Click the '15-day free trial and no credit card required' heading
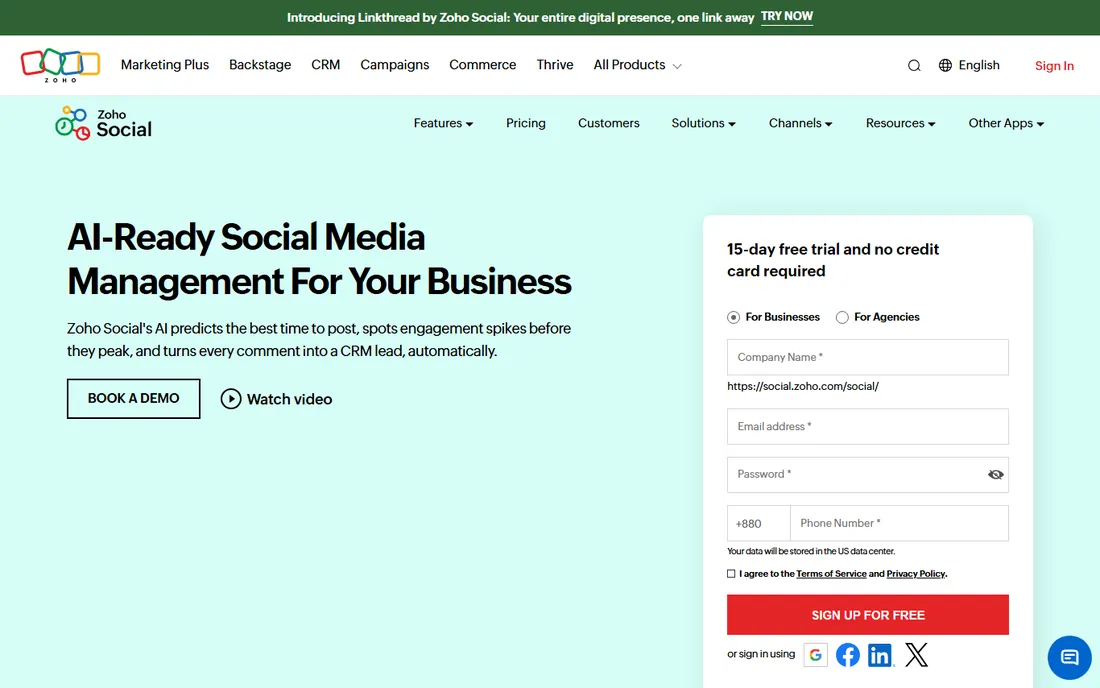This screenshot has width=1100, height=688. (833, 260)
